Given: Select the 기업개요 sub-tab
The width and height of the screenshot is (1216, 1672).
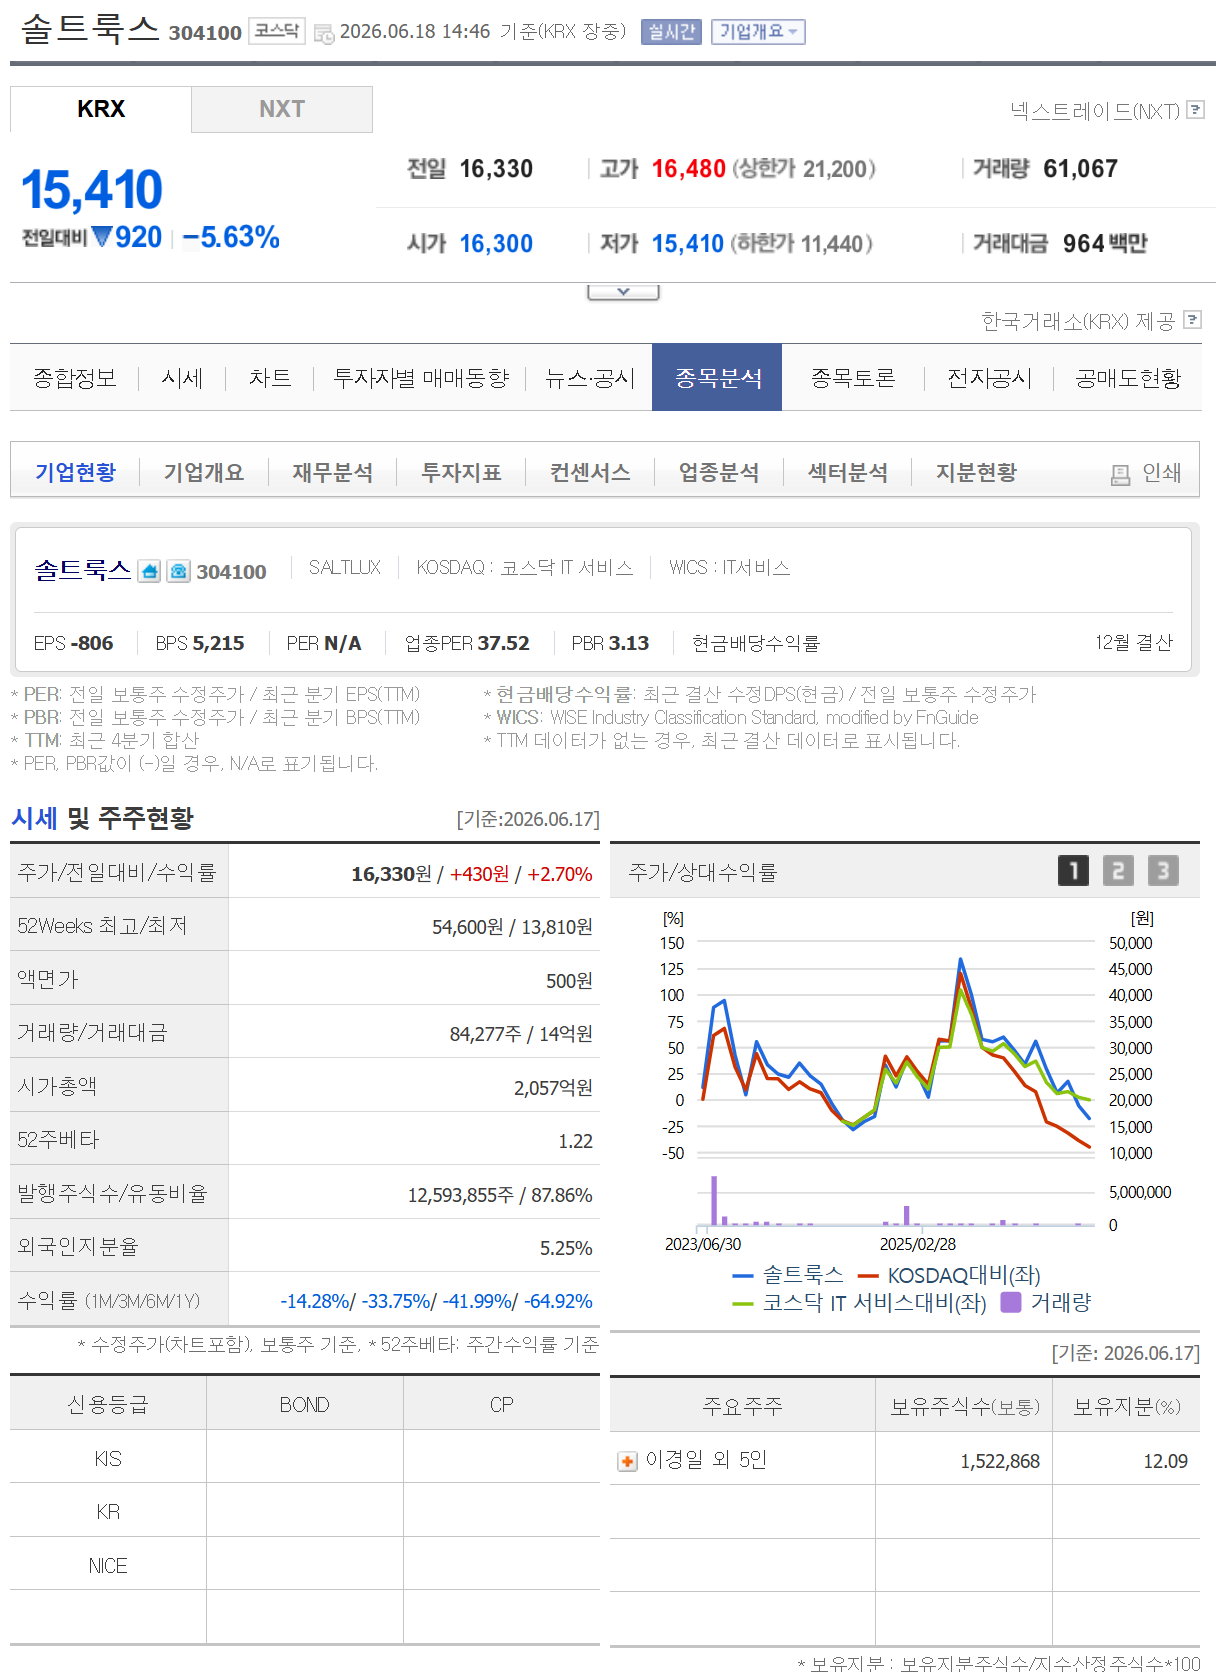Looking at the screenshot, I should click(x=204, y=472).
